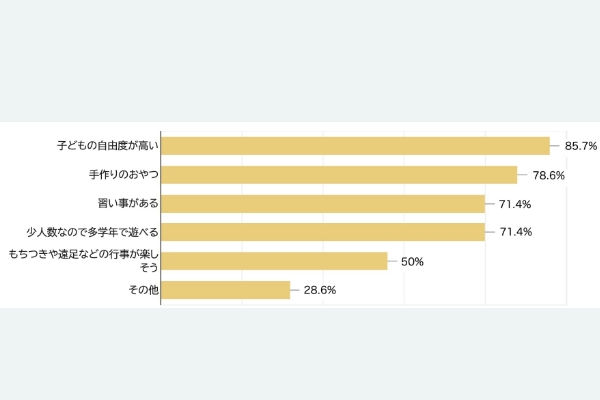The image size is (600, 400).
Task: Click the 78.6% value label
Action: (x=549, y=175)
